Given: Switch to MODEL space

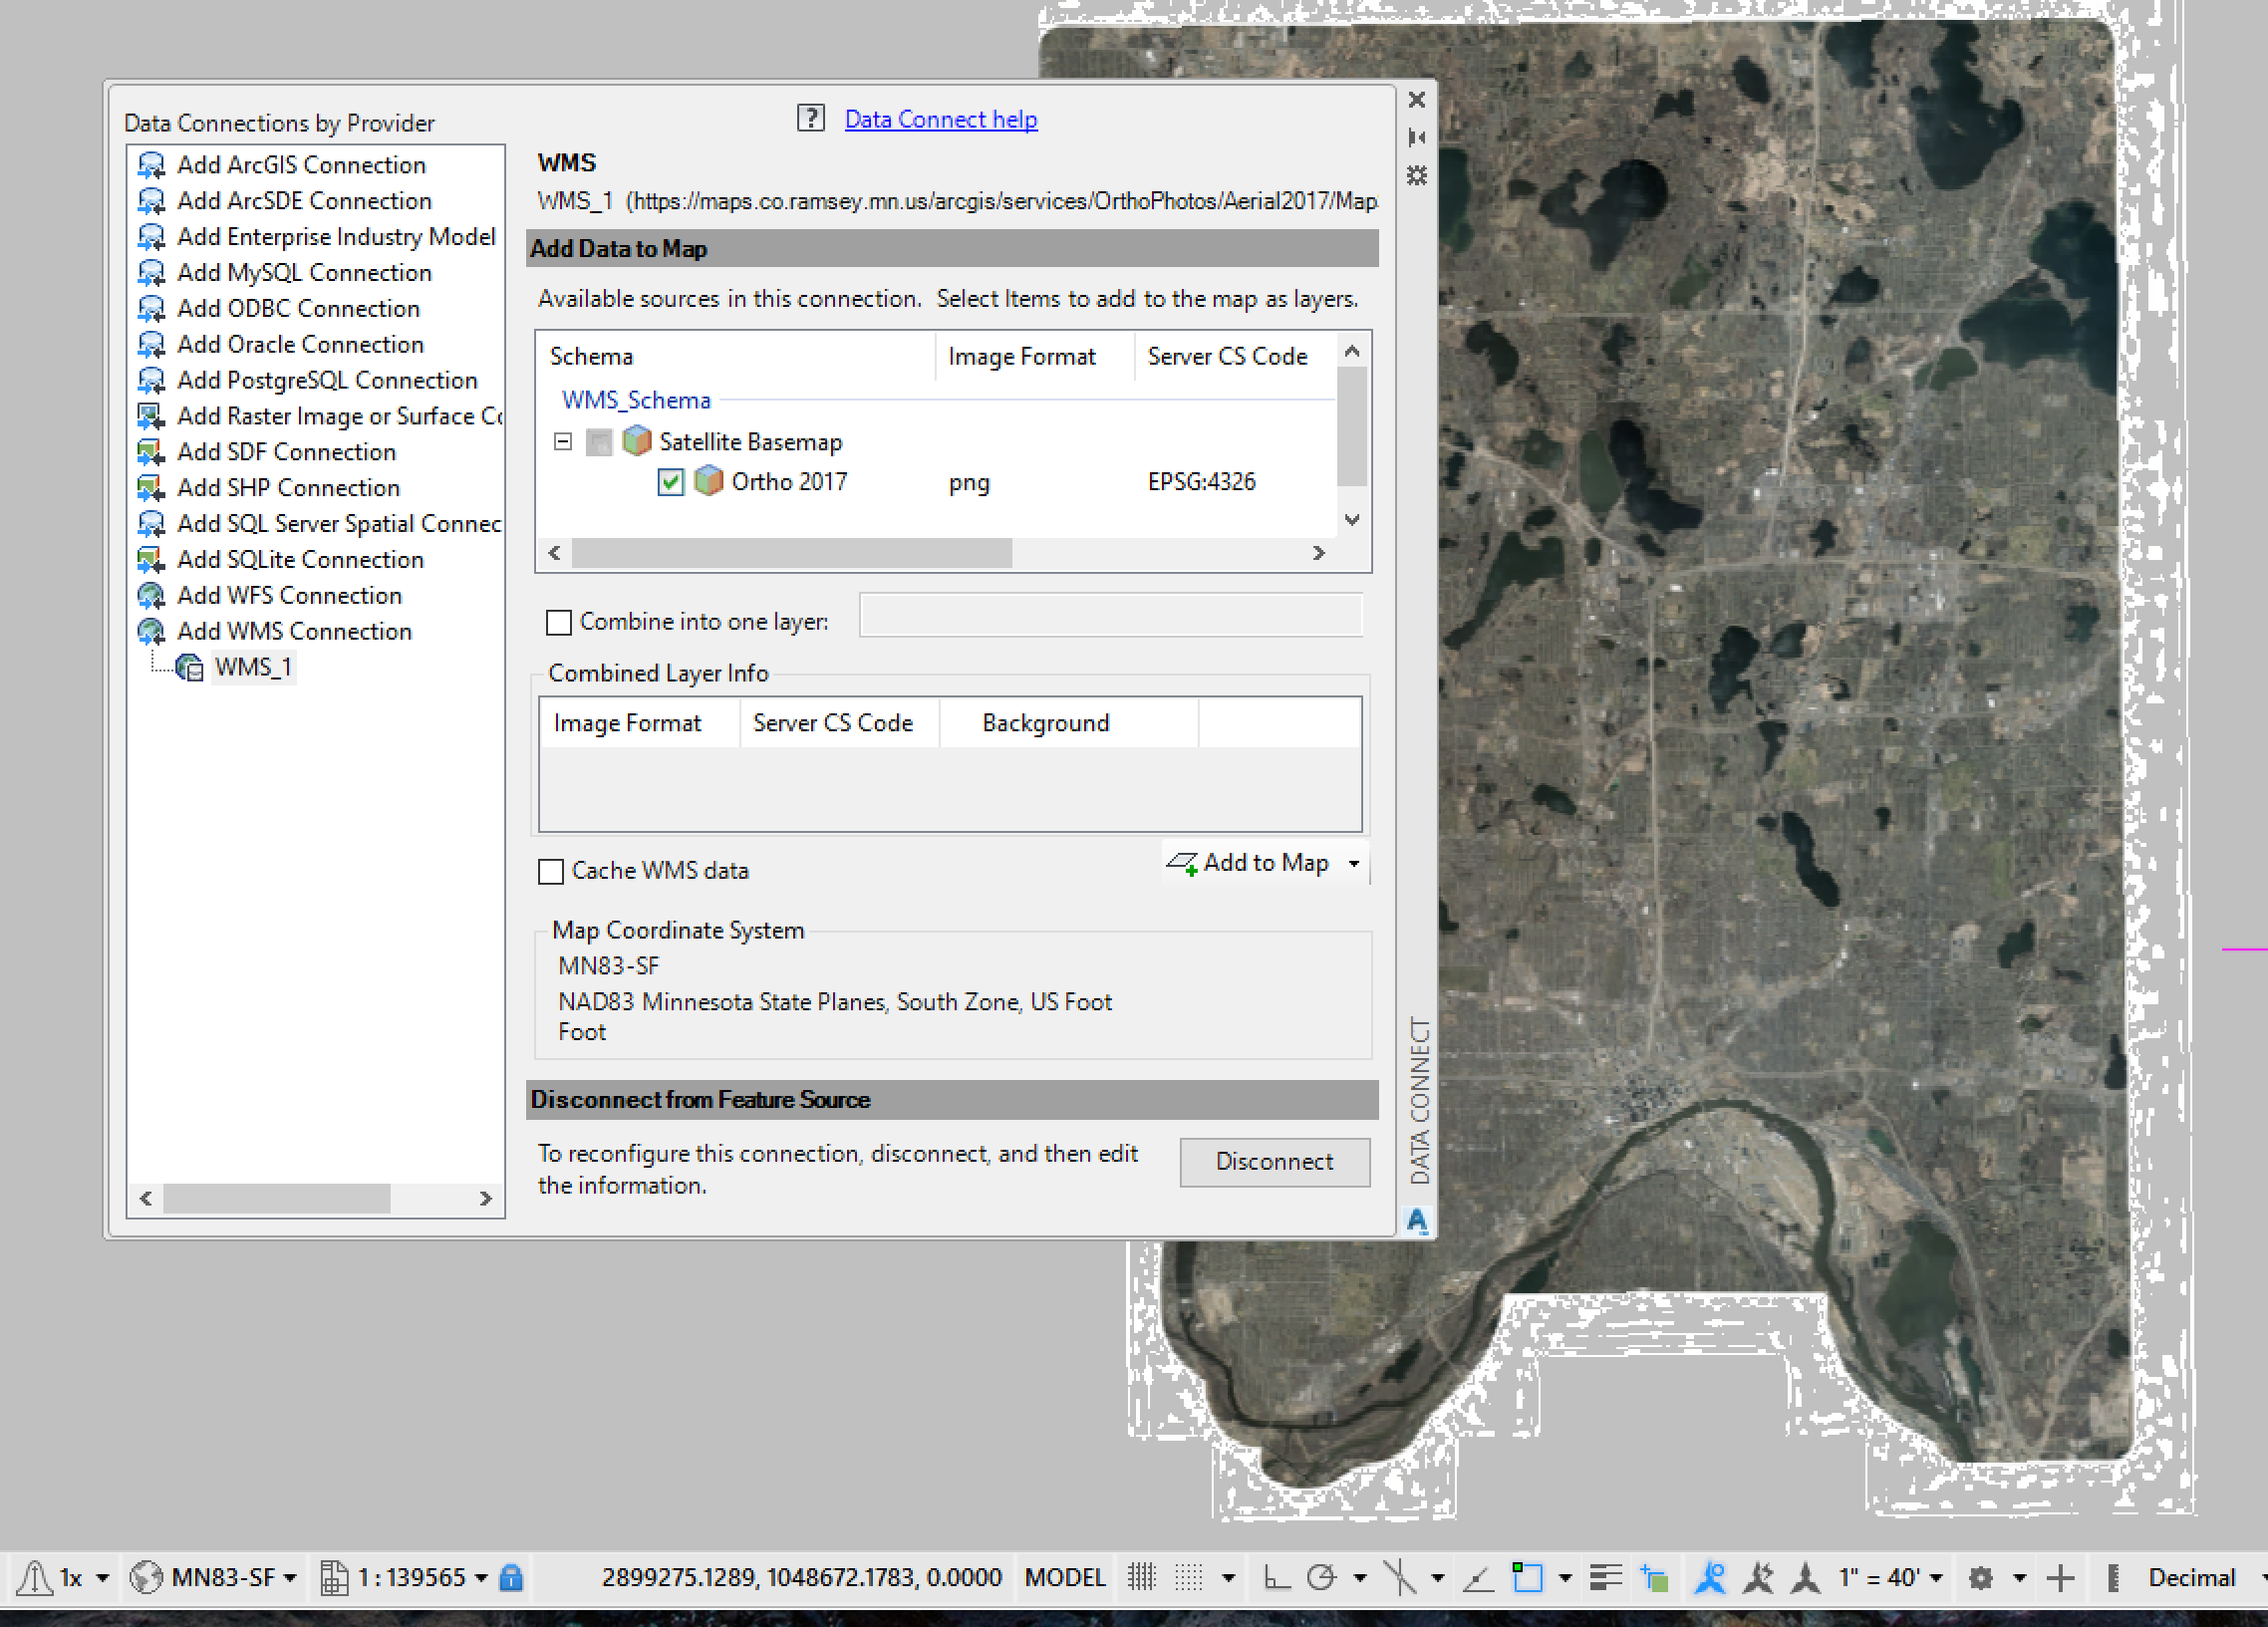Looking at the screenshot, I should [x=1065, y=1577].
